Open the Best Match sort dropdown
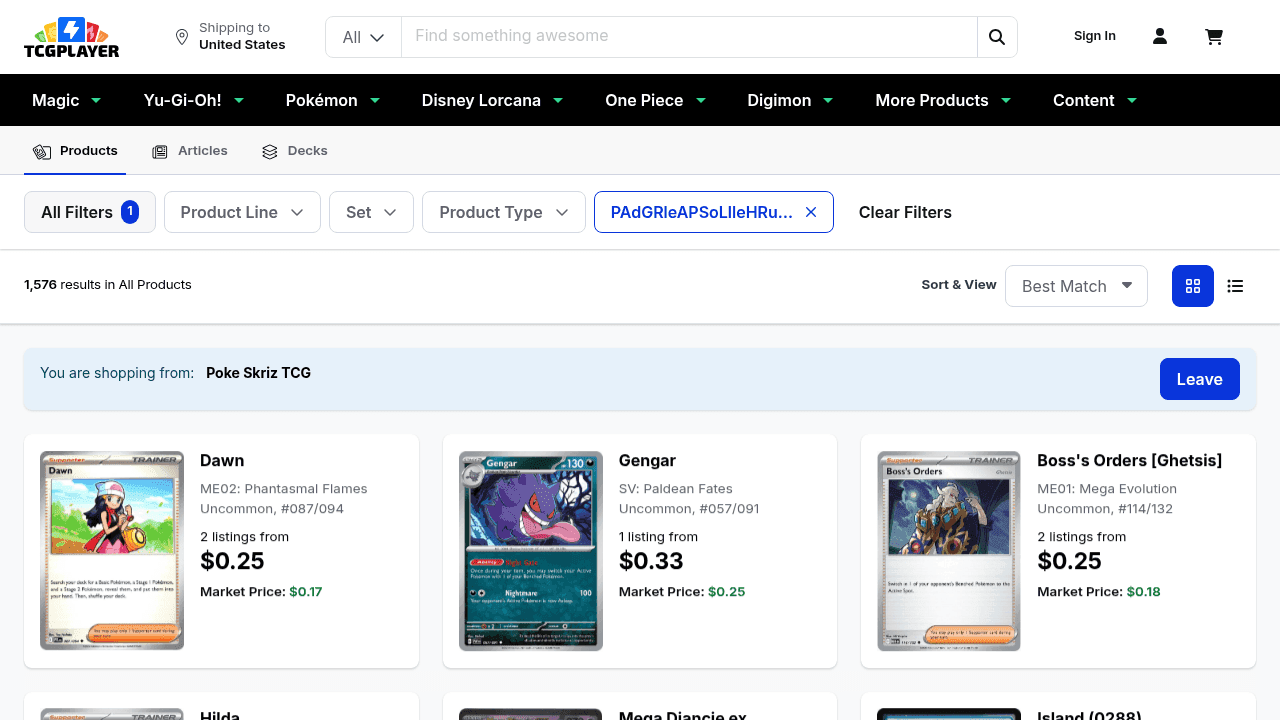The width and height of the screenshot is (1280, 720). coord(1076,286)
